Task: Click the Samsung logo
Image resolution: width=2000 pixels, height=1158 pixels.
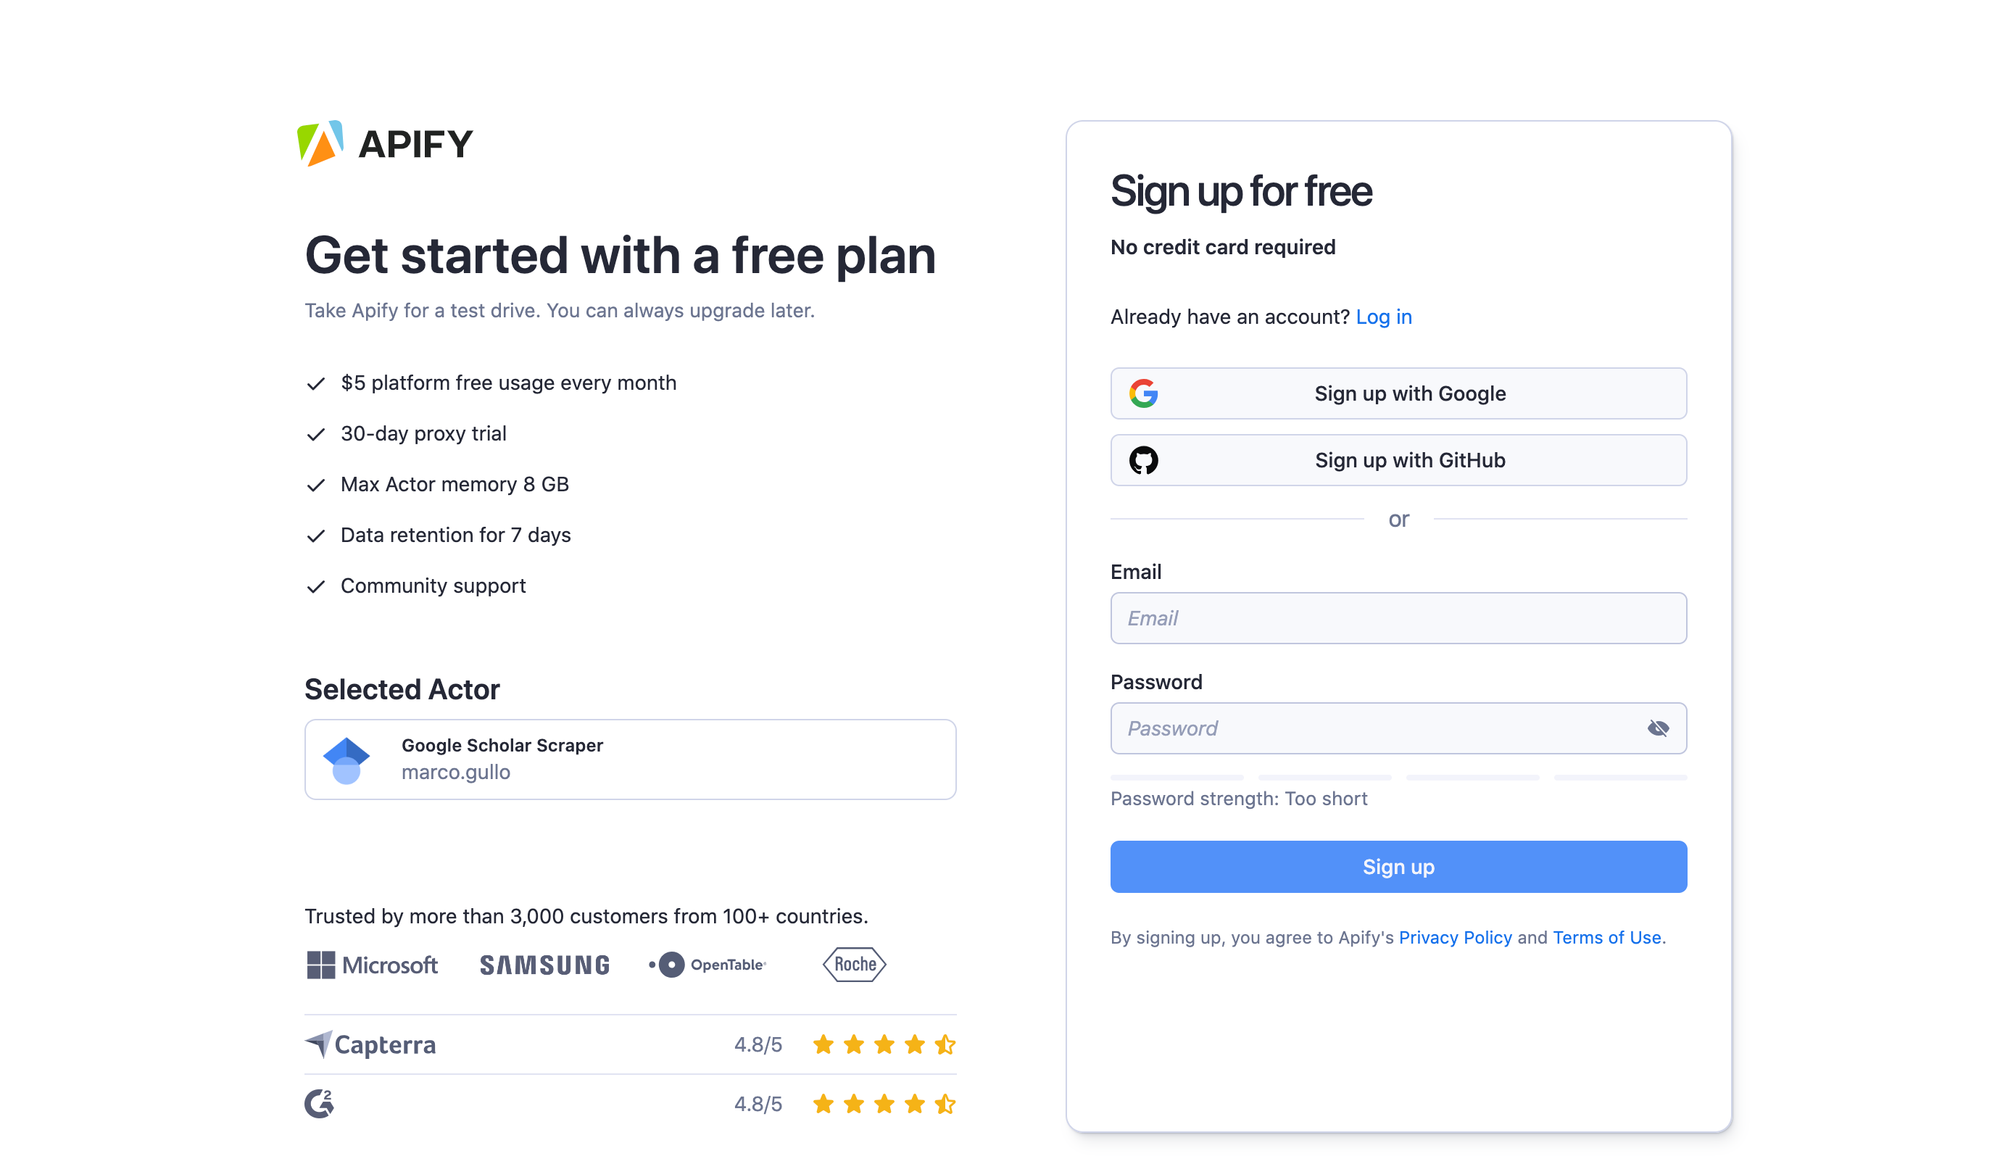Action: tap(544, 964)
